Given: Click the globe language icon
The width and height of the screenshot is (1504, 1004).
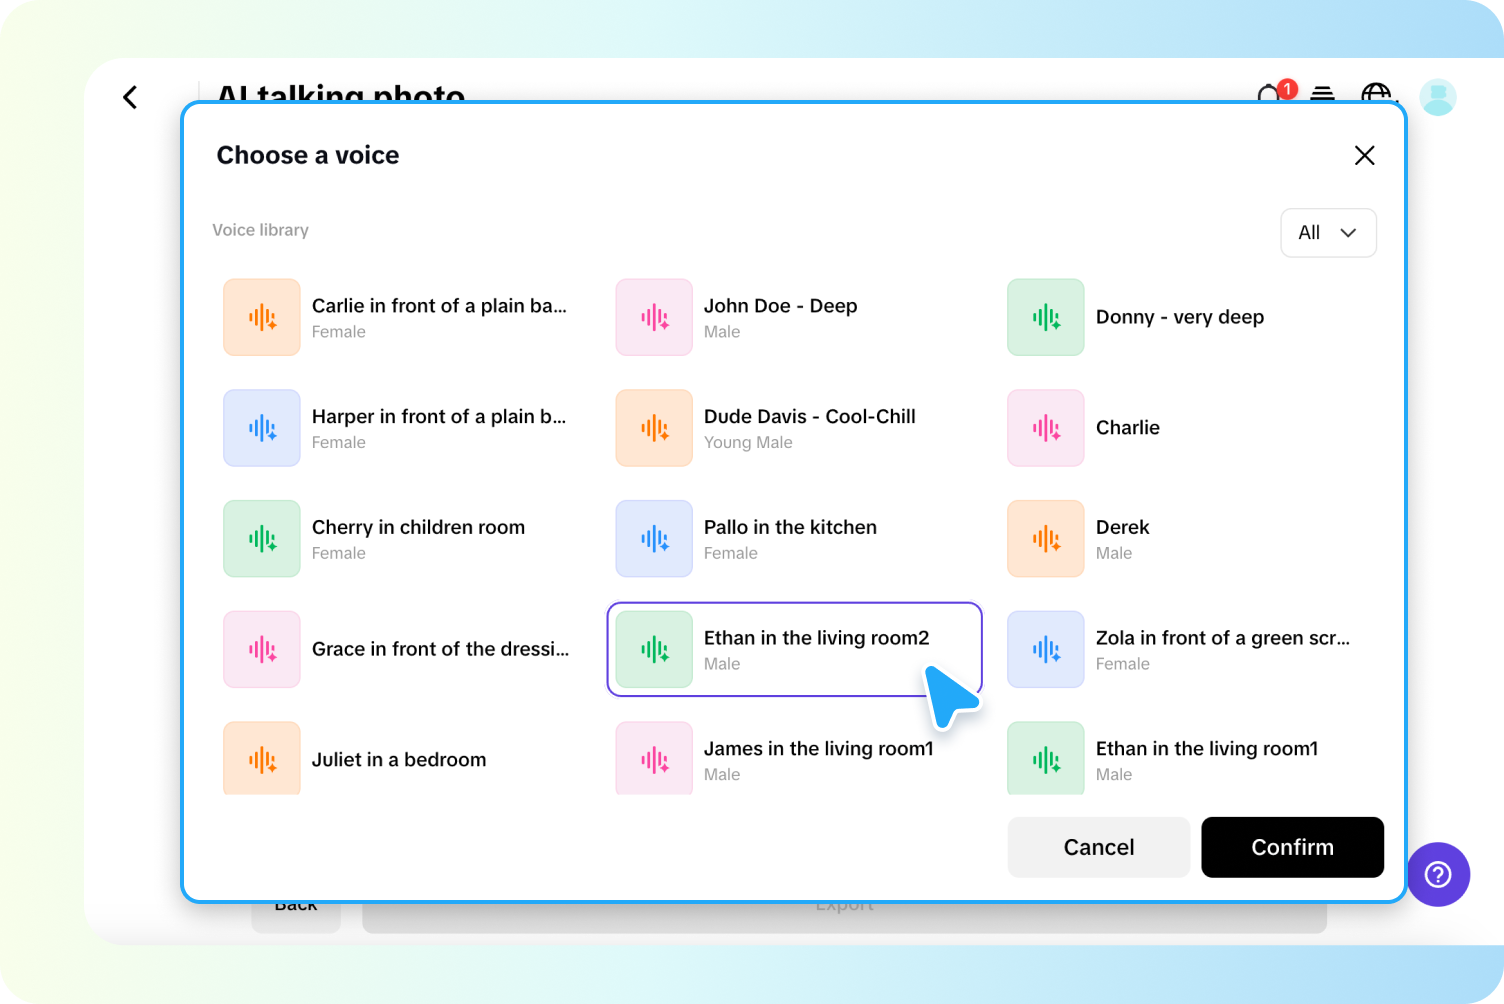Looking at the screenshot, I should (1378, 96).
